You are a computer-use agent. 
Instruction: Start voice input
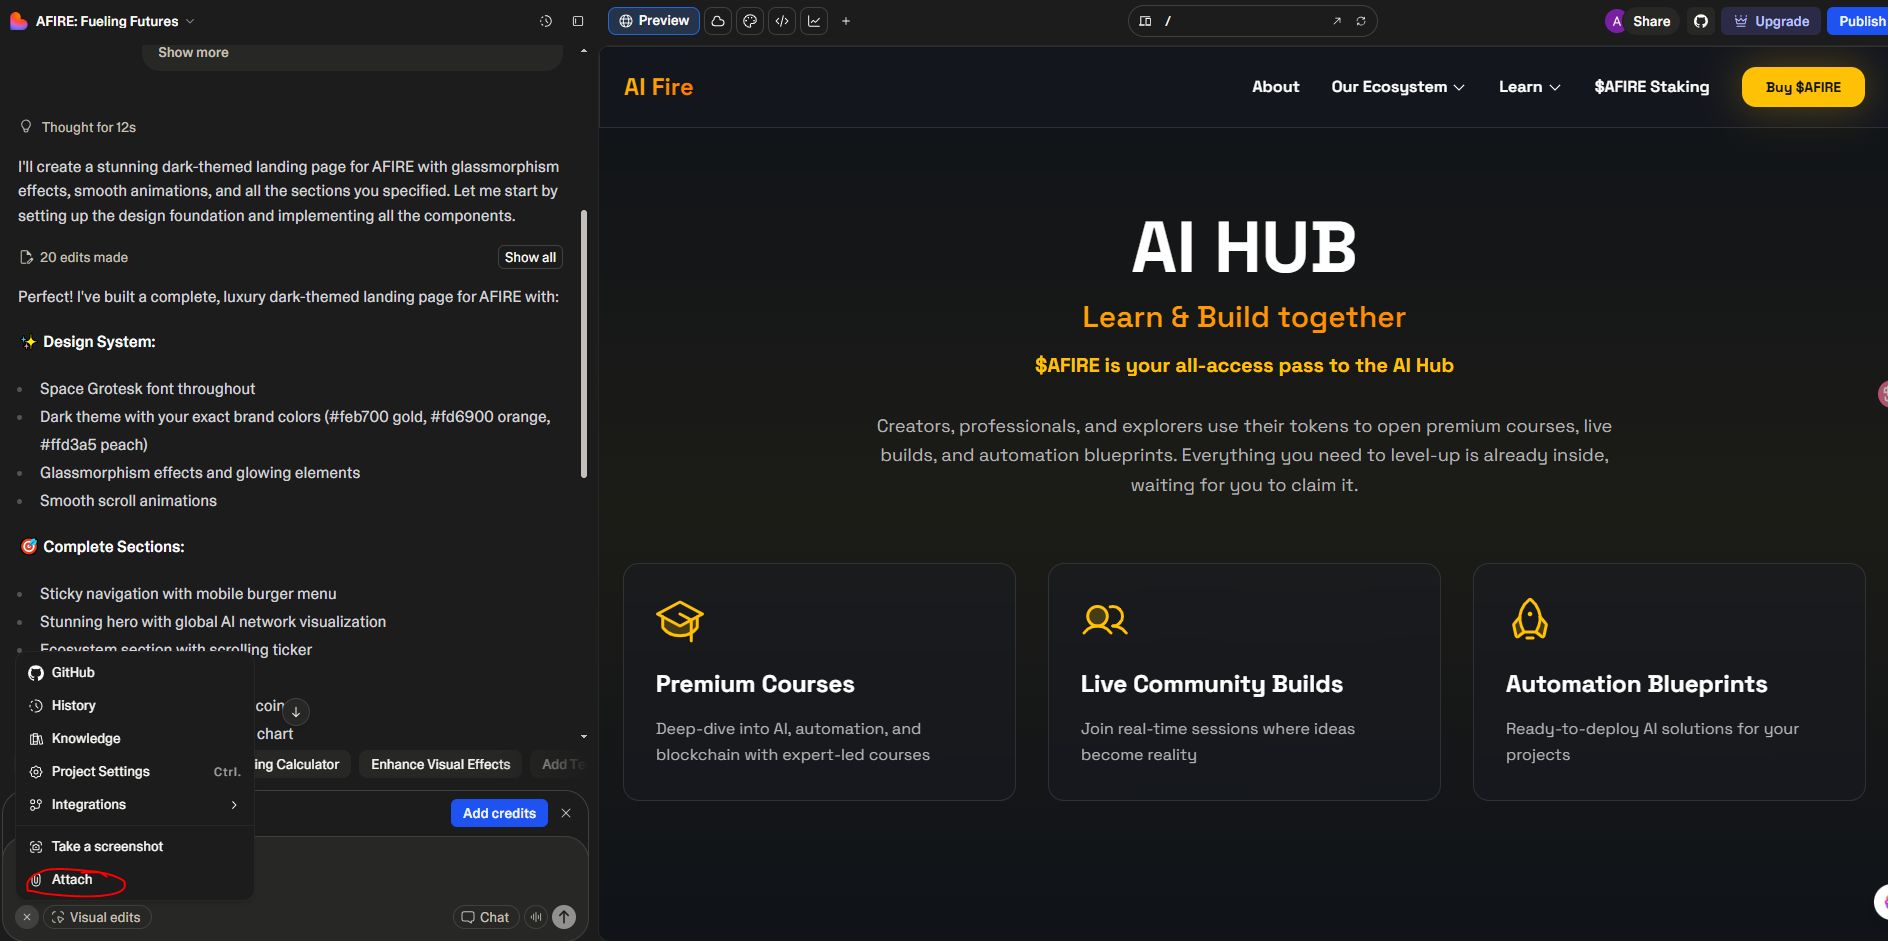point(536,917)
